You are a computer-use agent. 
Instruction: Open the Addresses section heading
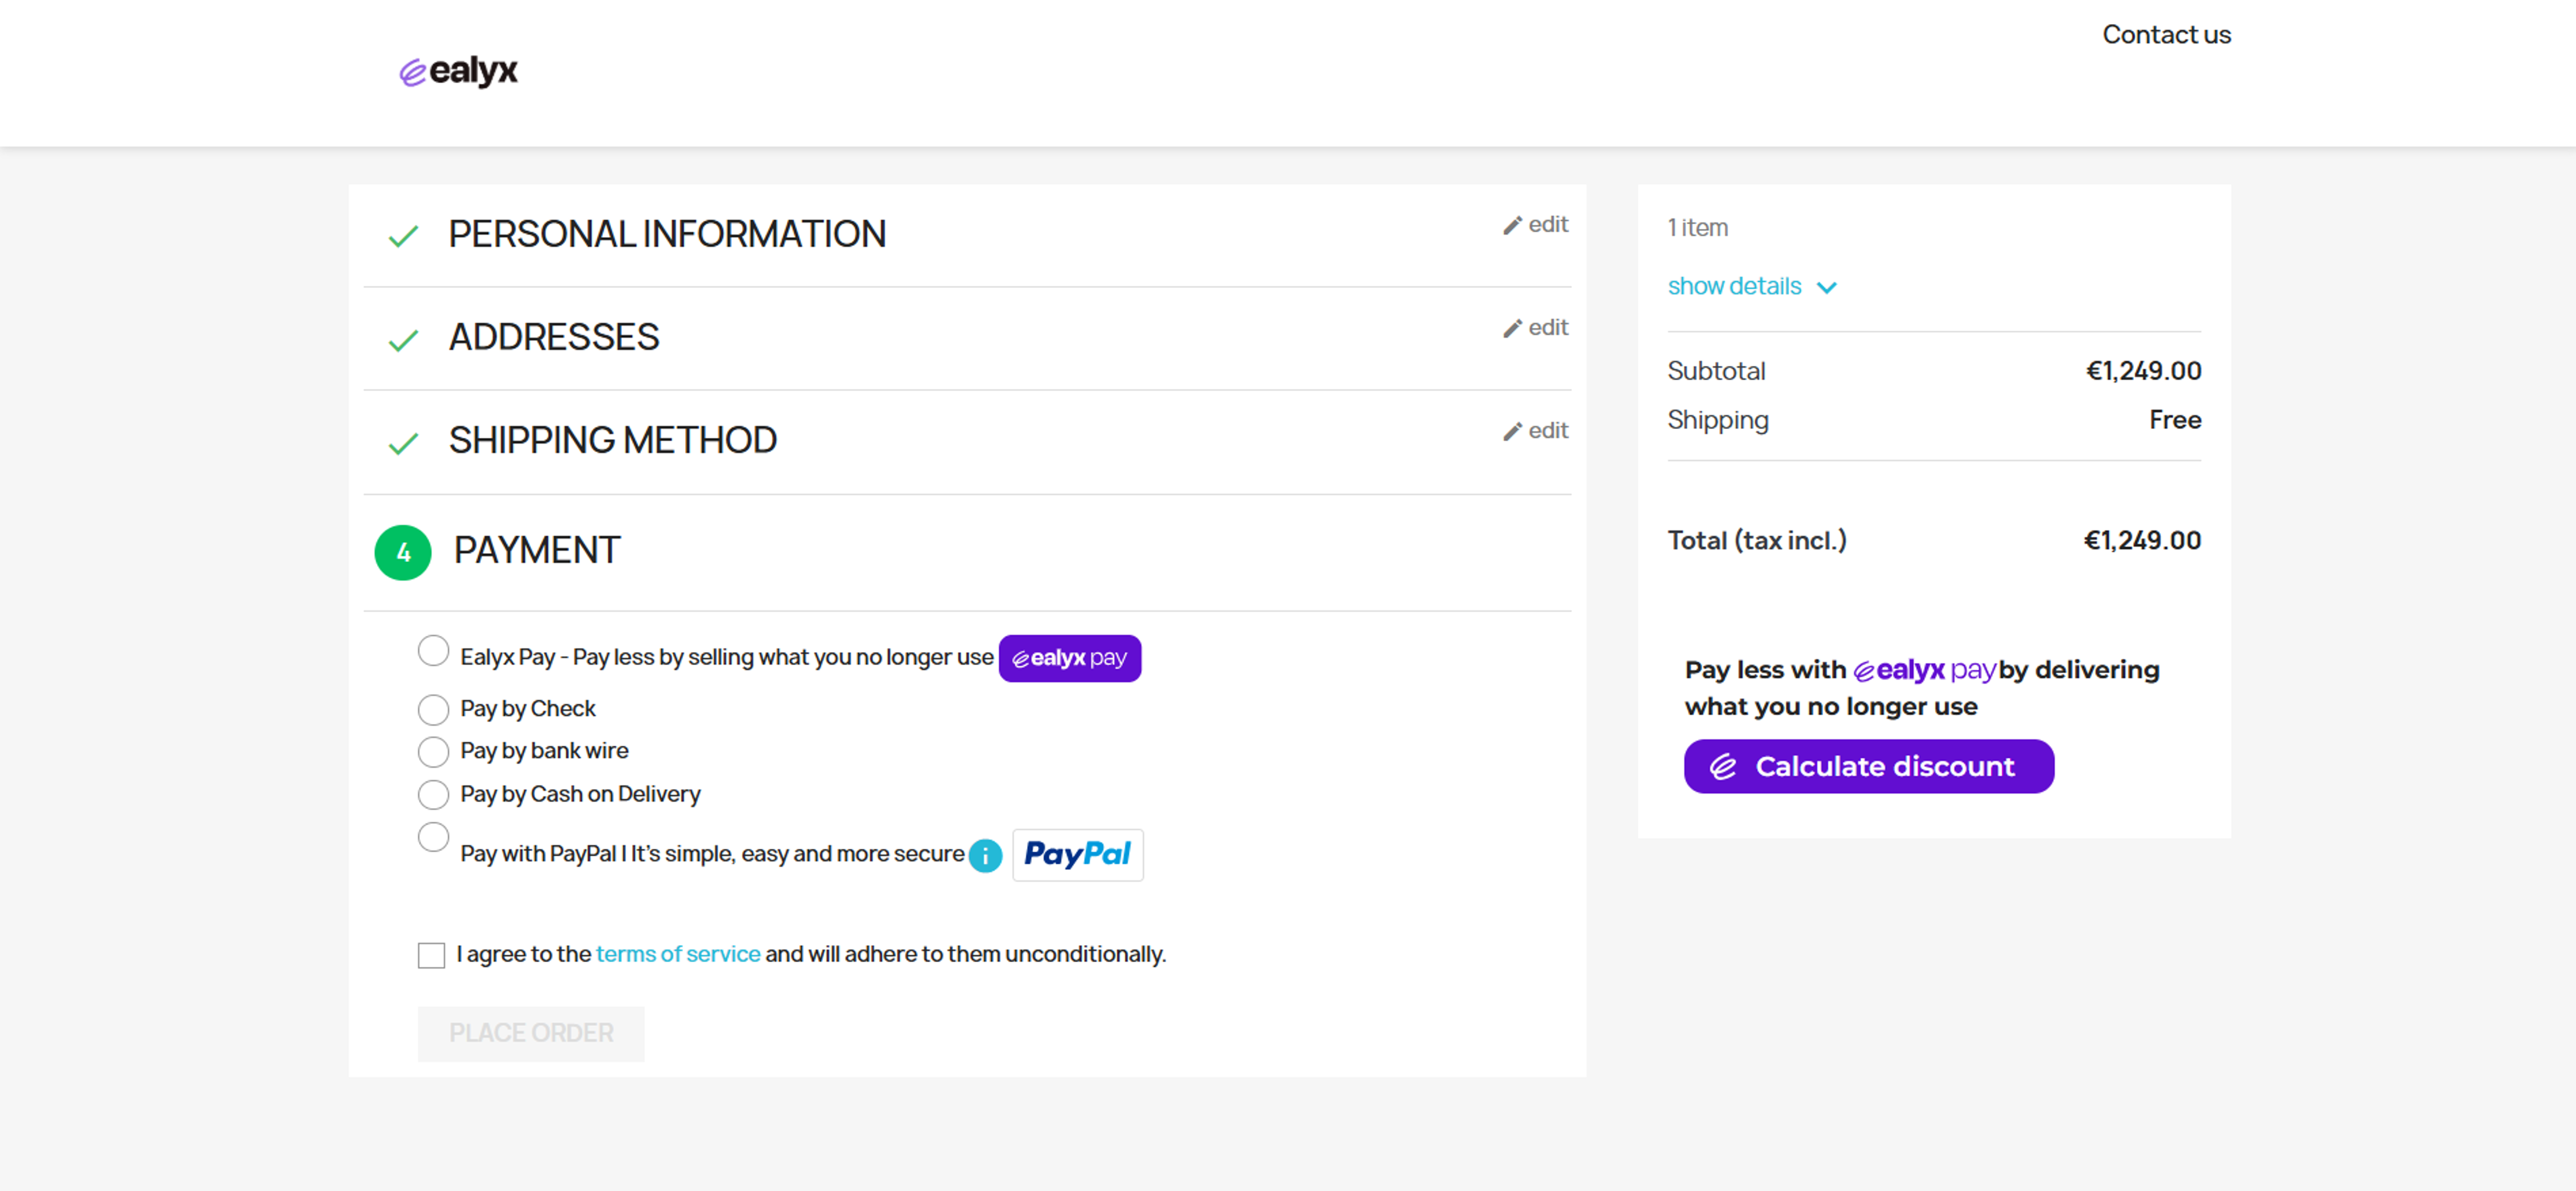coord(553,337)
